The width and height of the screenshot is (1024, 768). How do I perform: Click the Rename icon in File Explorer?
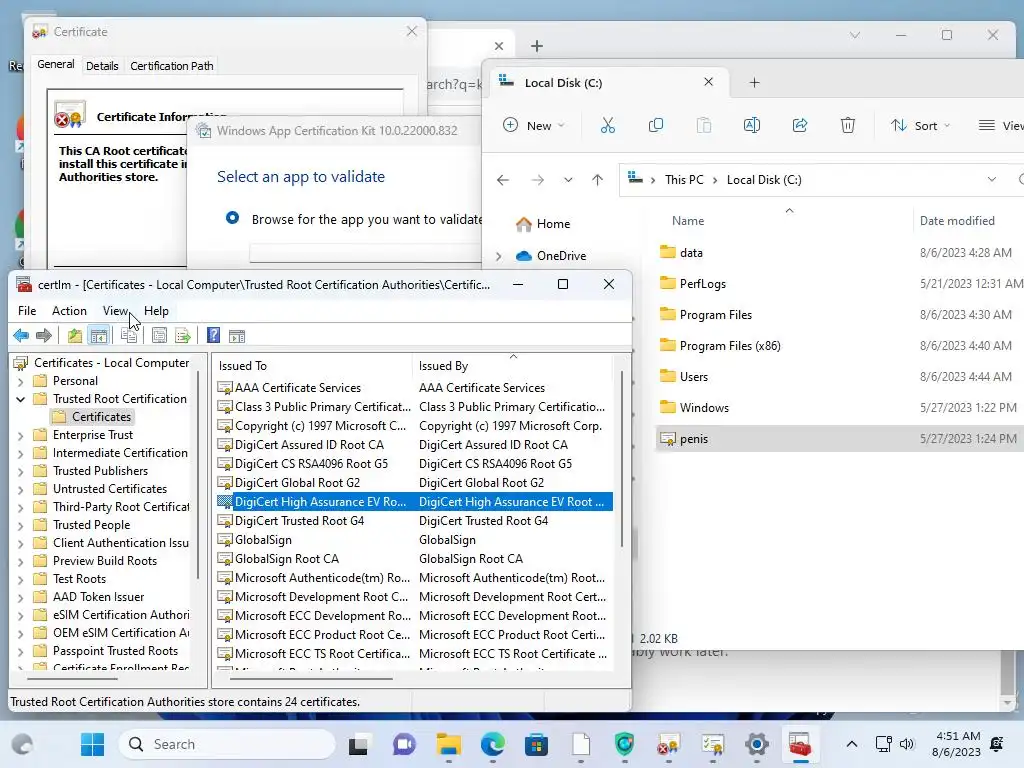click(x=752, y=125)
